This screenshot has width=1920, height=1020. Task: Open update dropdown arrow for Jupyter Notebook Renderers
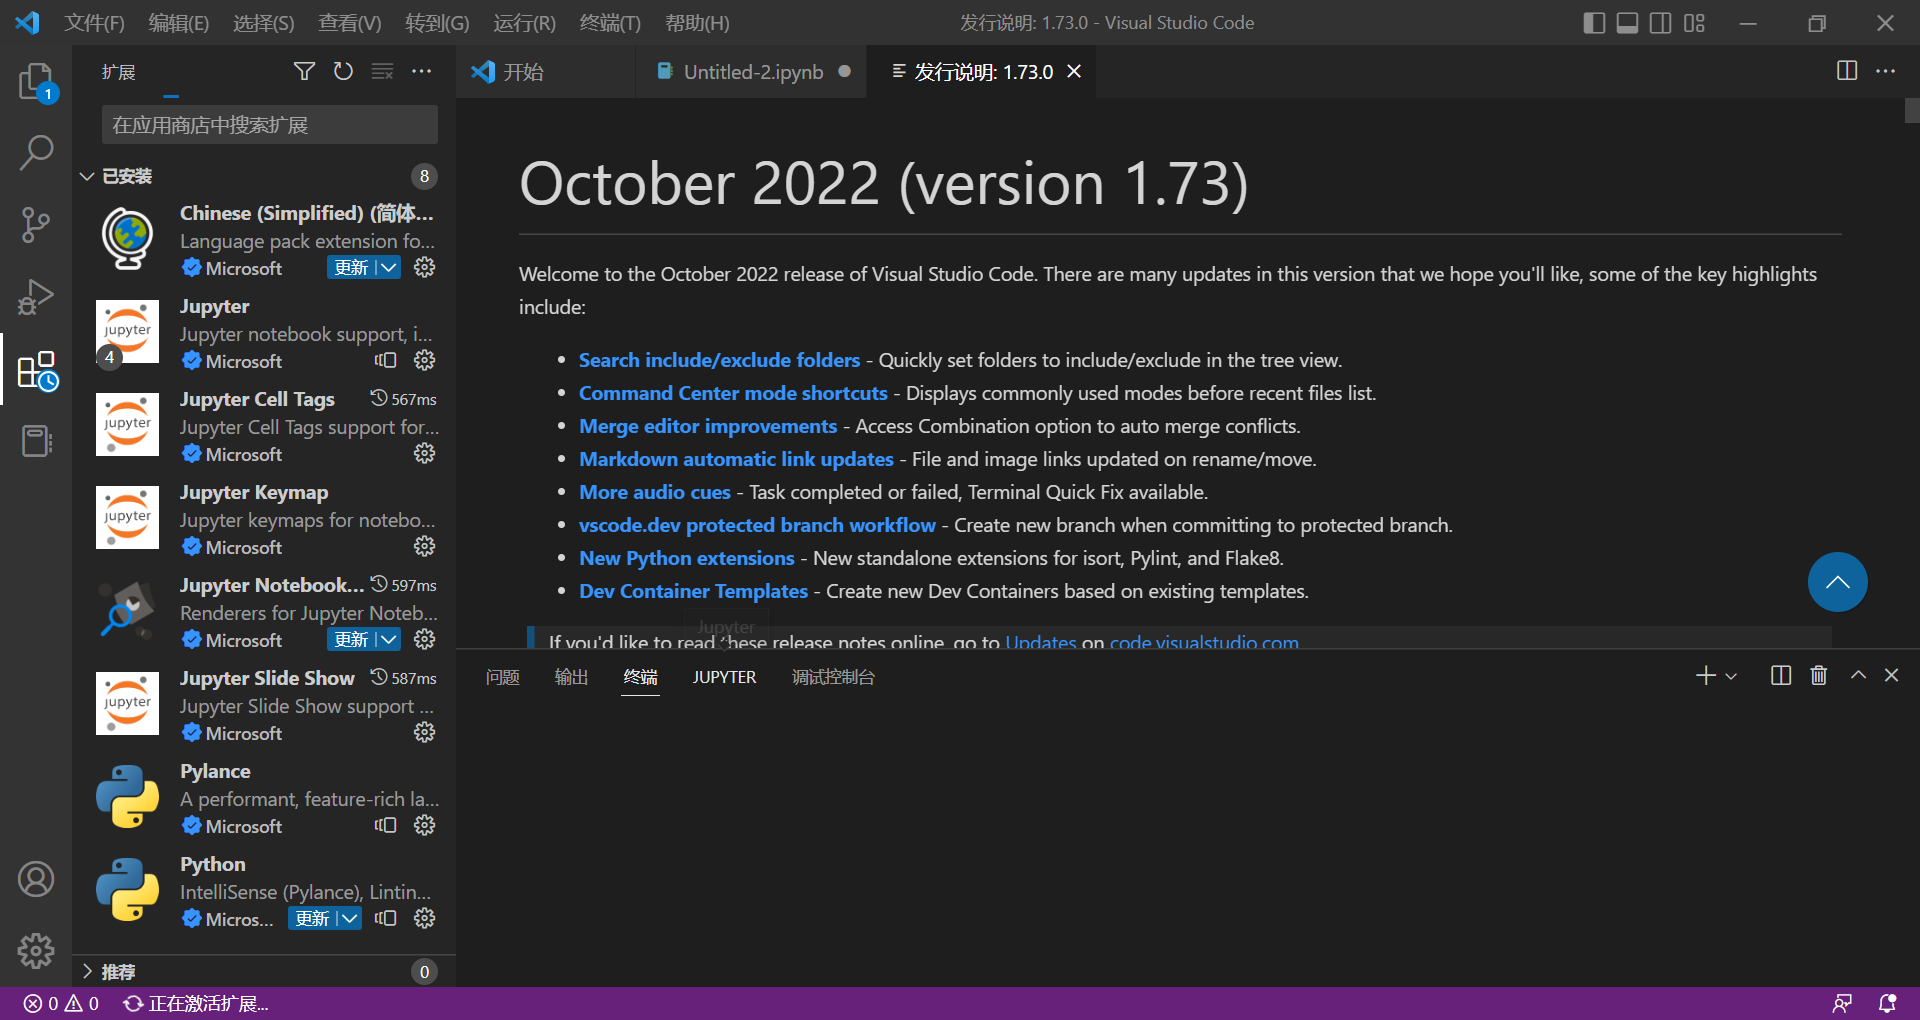[388, 640]
